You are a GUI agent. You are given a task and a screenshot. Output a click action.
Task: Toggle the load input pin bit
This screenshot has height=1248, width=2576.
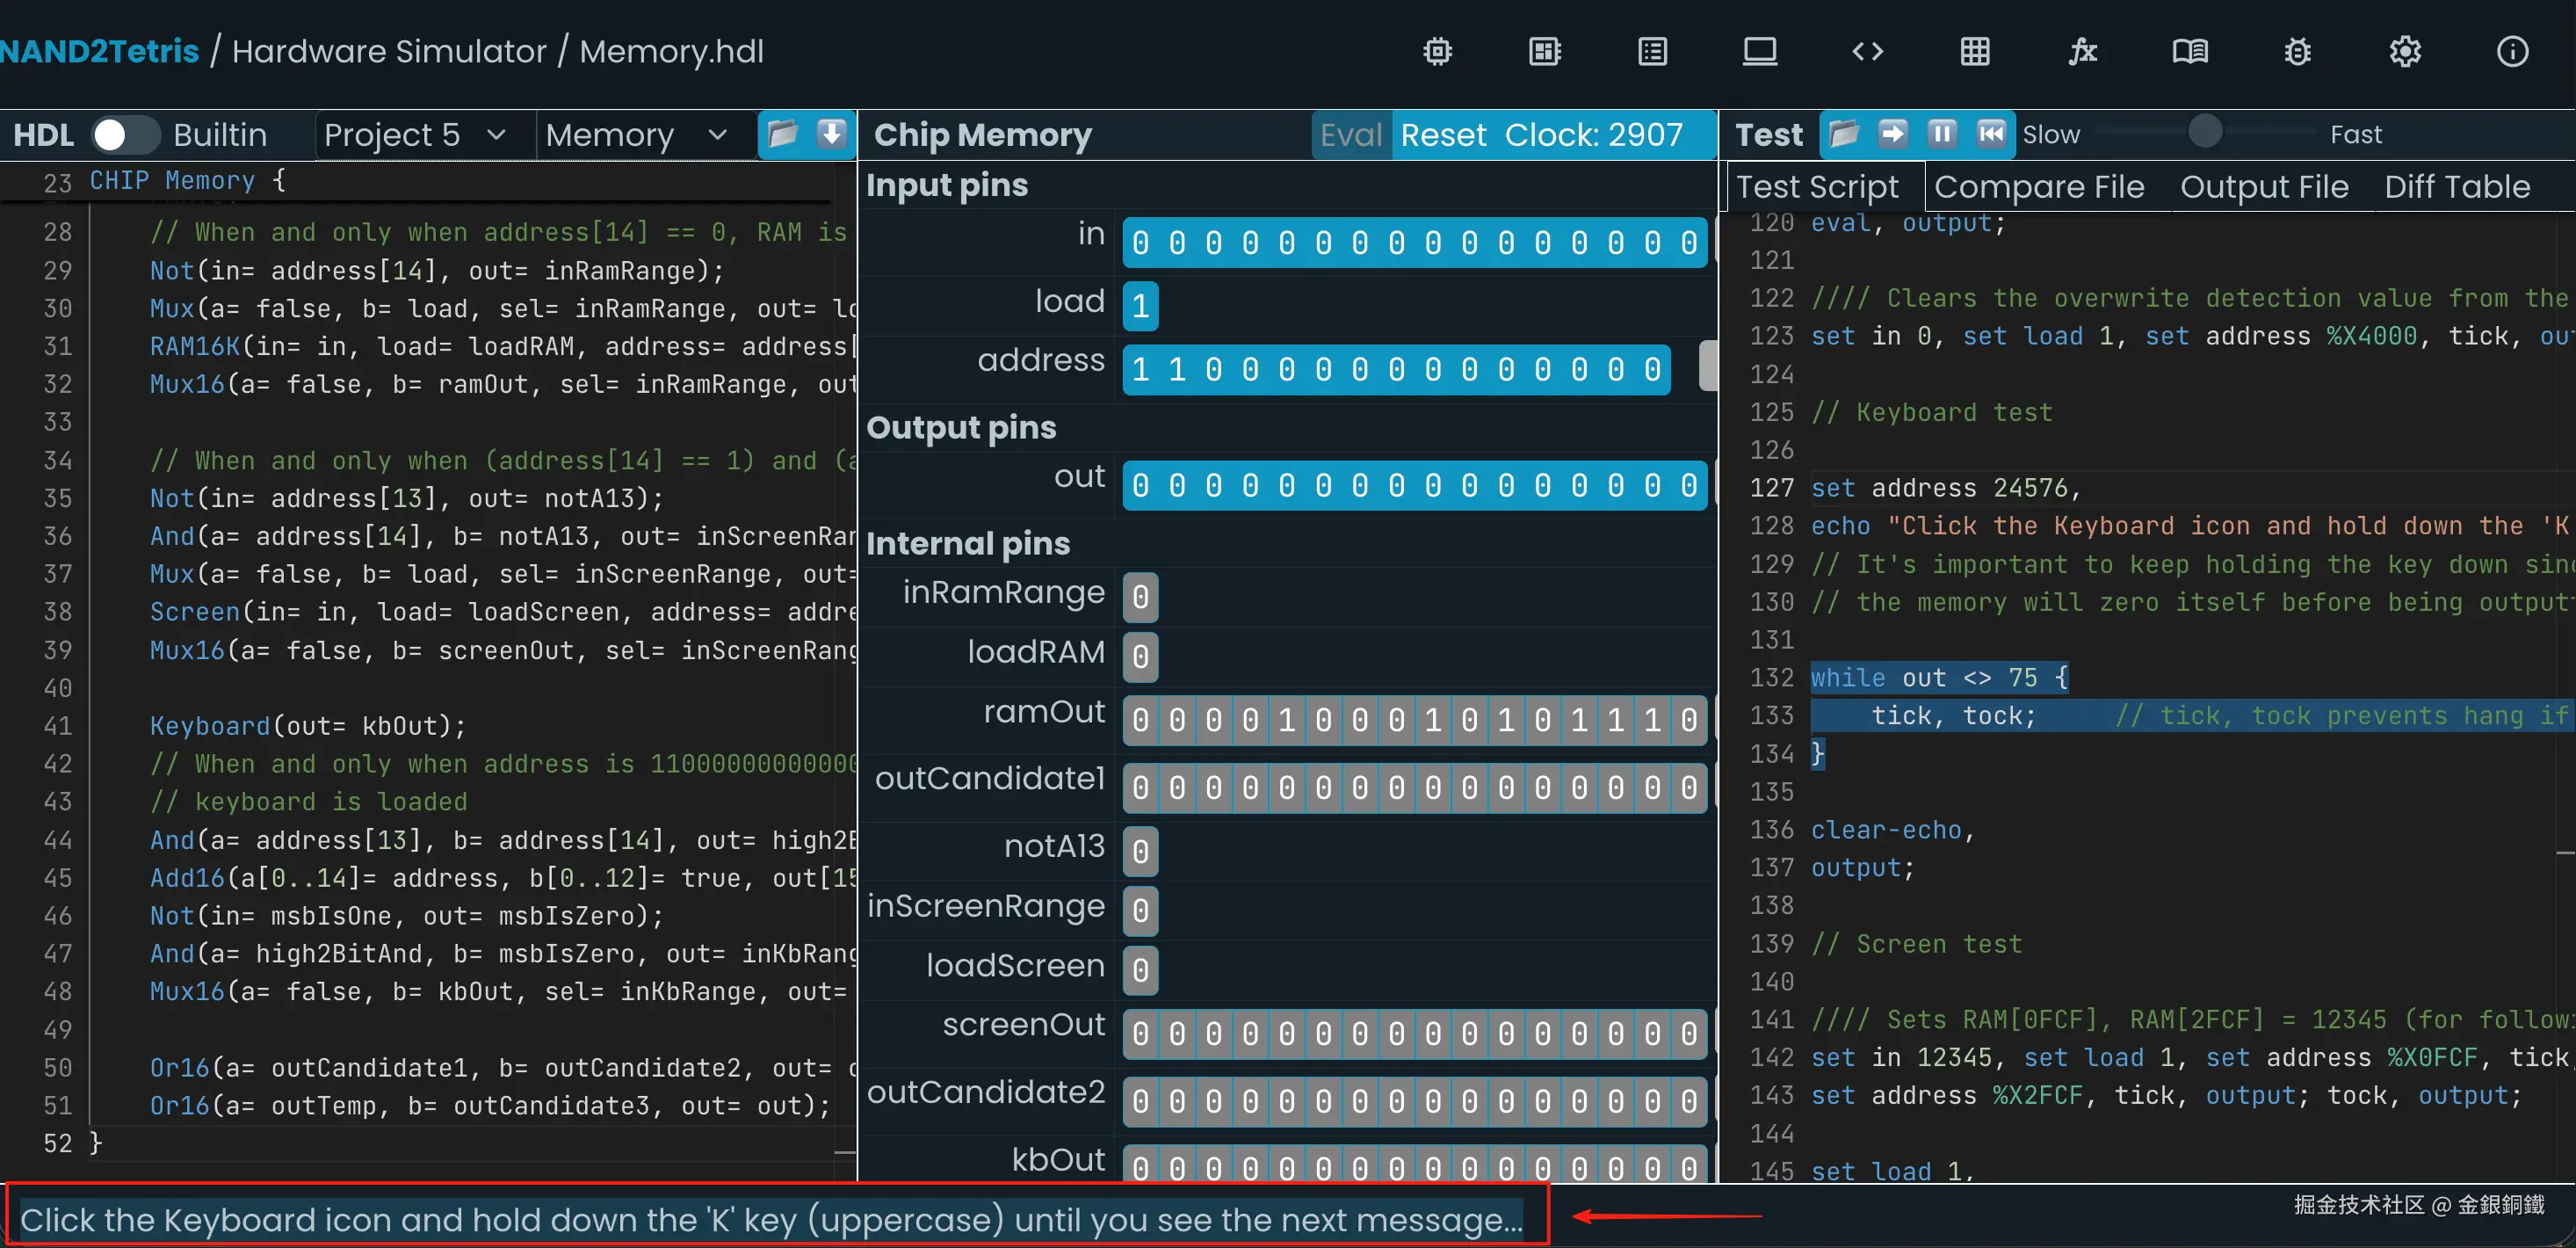pos(1140,306)
